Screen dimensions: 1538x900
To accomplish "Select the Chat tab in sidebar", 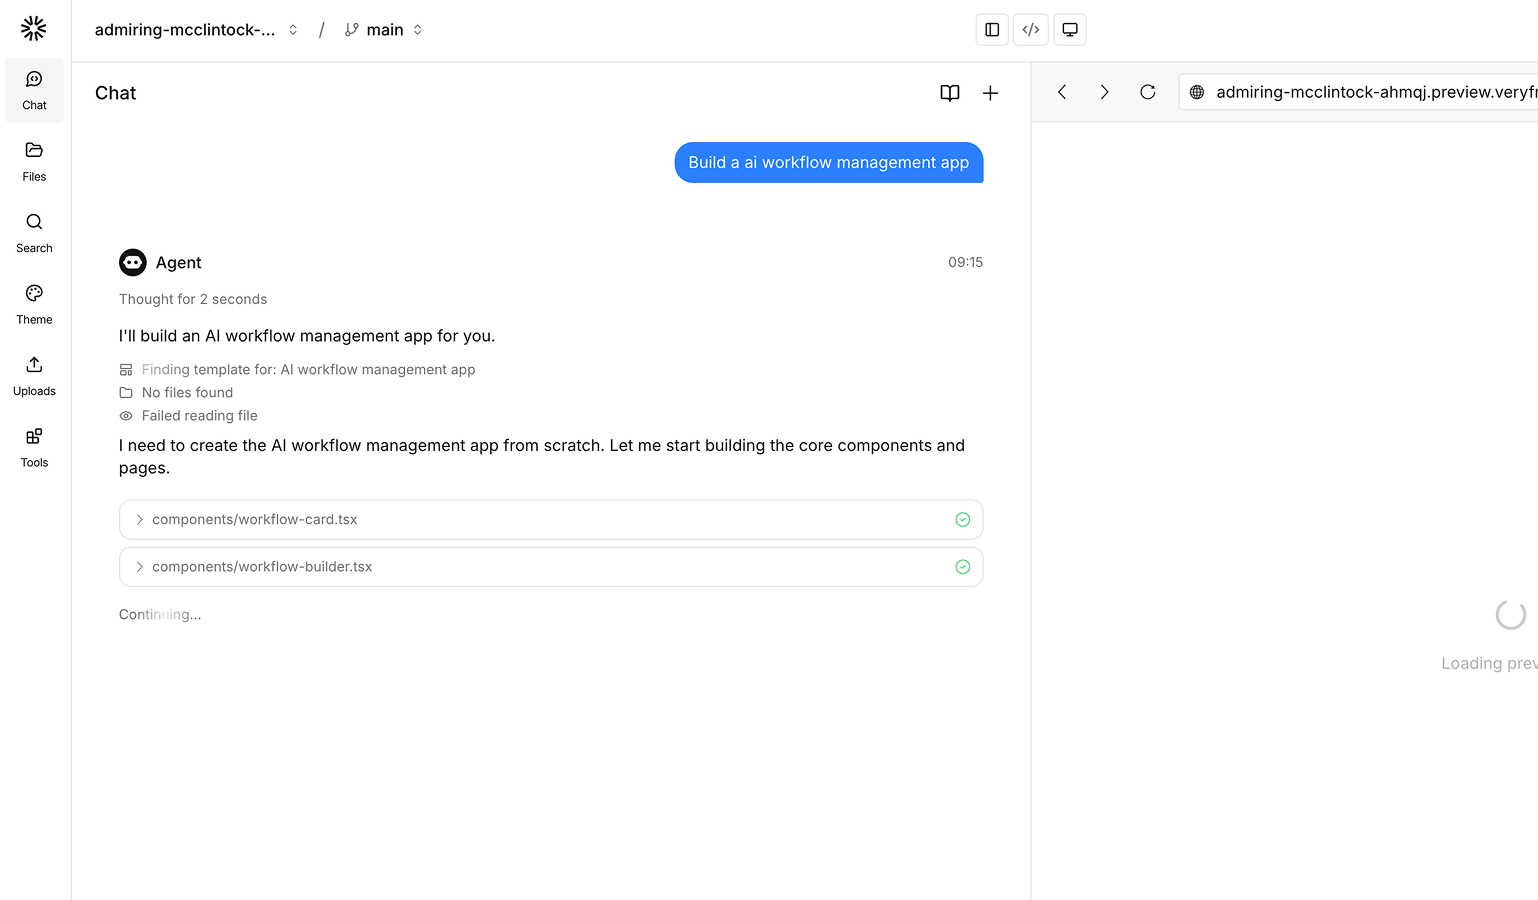I will (34, 90).
